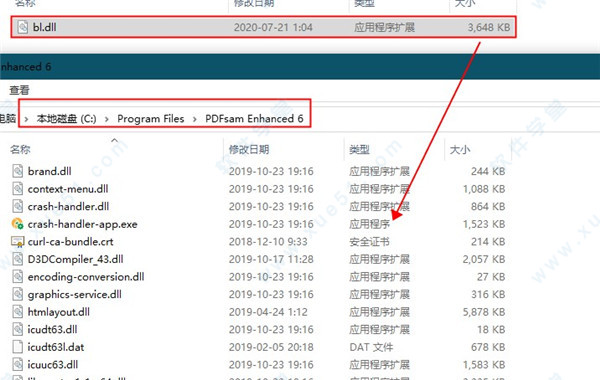Select the icudt63l.dat file icon
This screenshot has width=600, height=380.
point(18,347)
